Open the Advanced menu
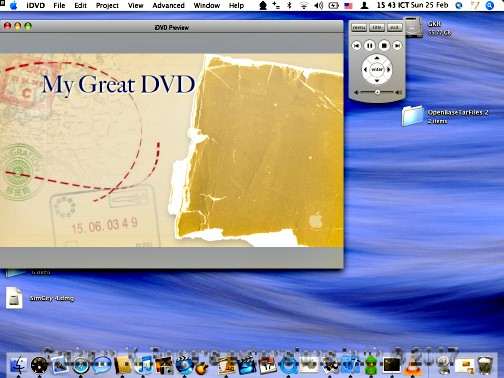 [168, 6]
